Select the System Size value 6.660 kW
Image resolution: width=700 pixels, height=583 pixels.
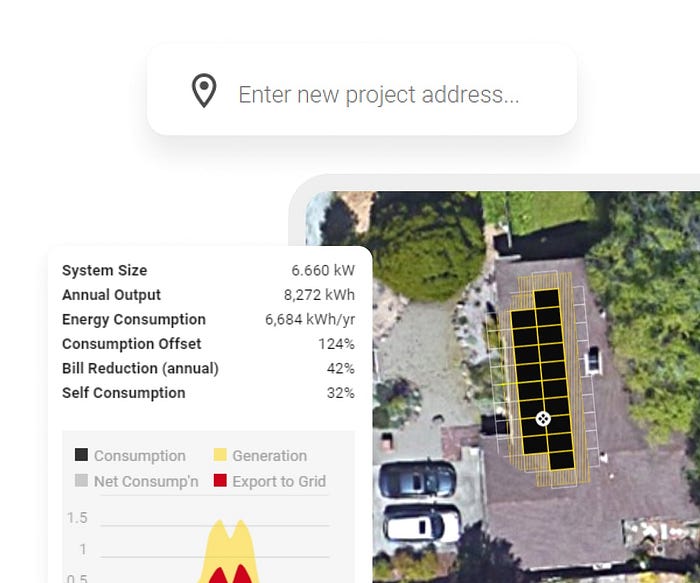tap(323, 271)
